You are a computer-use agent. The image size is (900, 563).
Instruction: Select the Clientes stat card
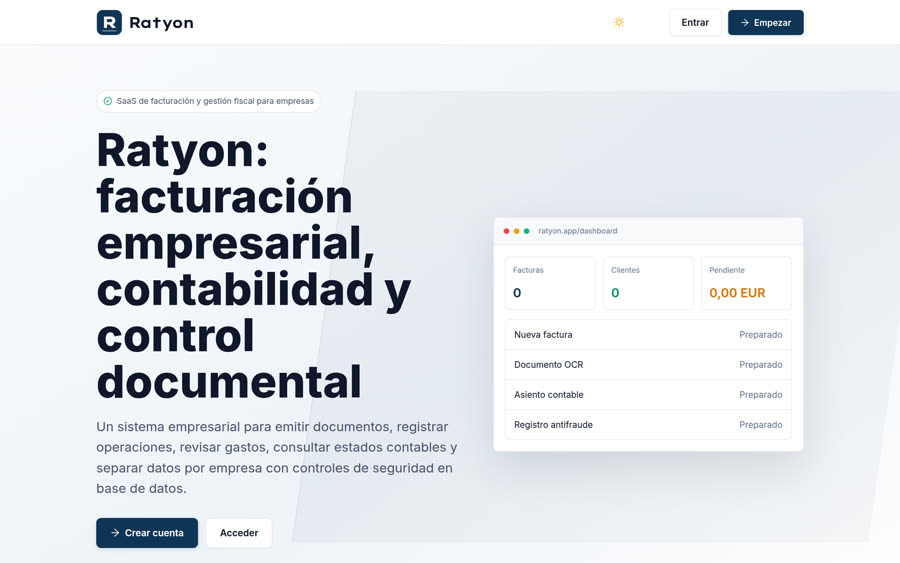pyautogui.click(x=648, y=283)
